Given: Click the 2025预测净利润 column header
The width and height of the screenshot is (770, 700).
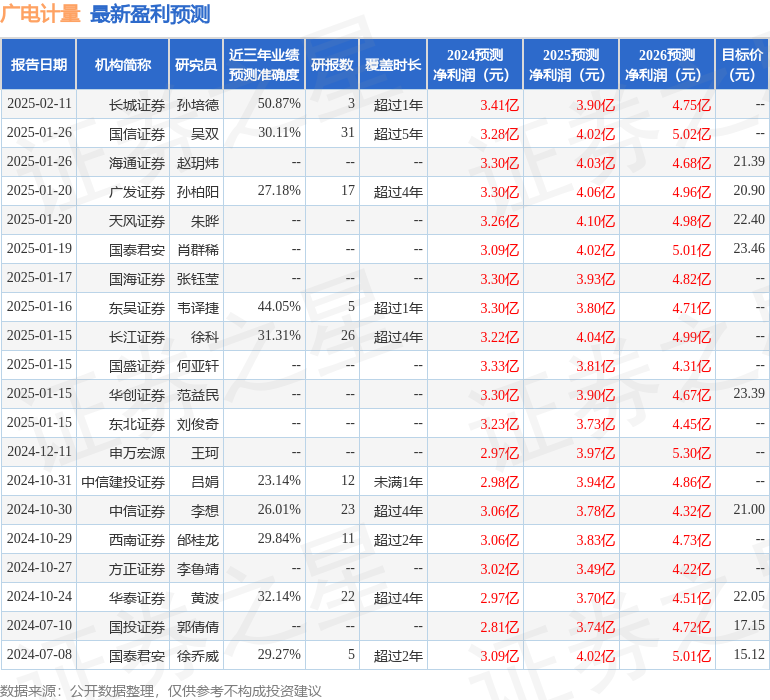Looking at the screenshot, I should point(571,64).
